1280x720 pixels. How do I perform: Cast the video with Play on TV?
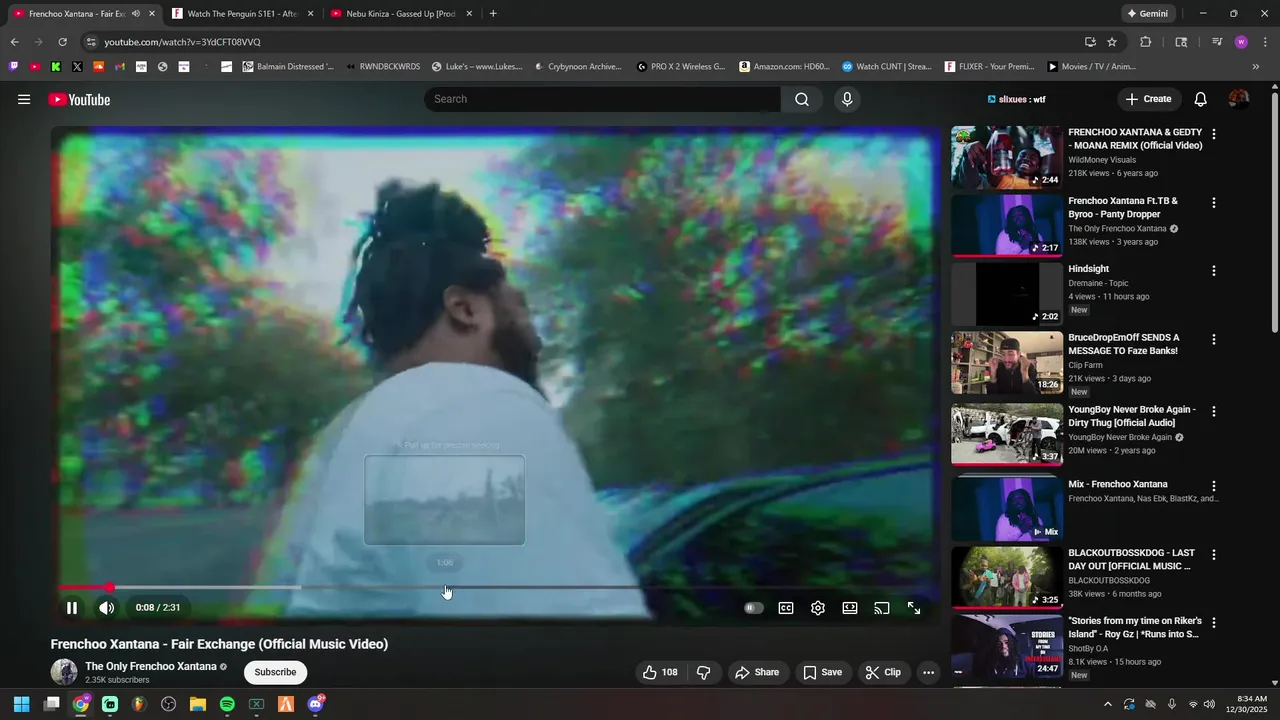pos(882,608)
